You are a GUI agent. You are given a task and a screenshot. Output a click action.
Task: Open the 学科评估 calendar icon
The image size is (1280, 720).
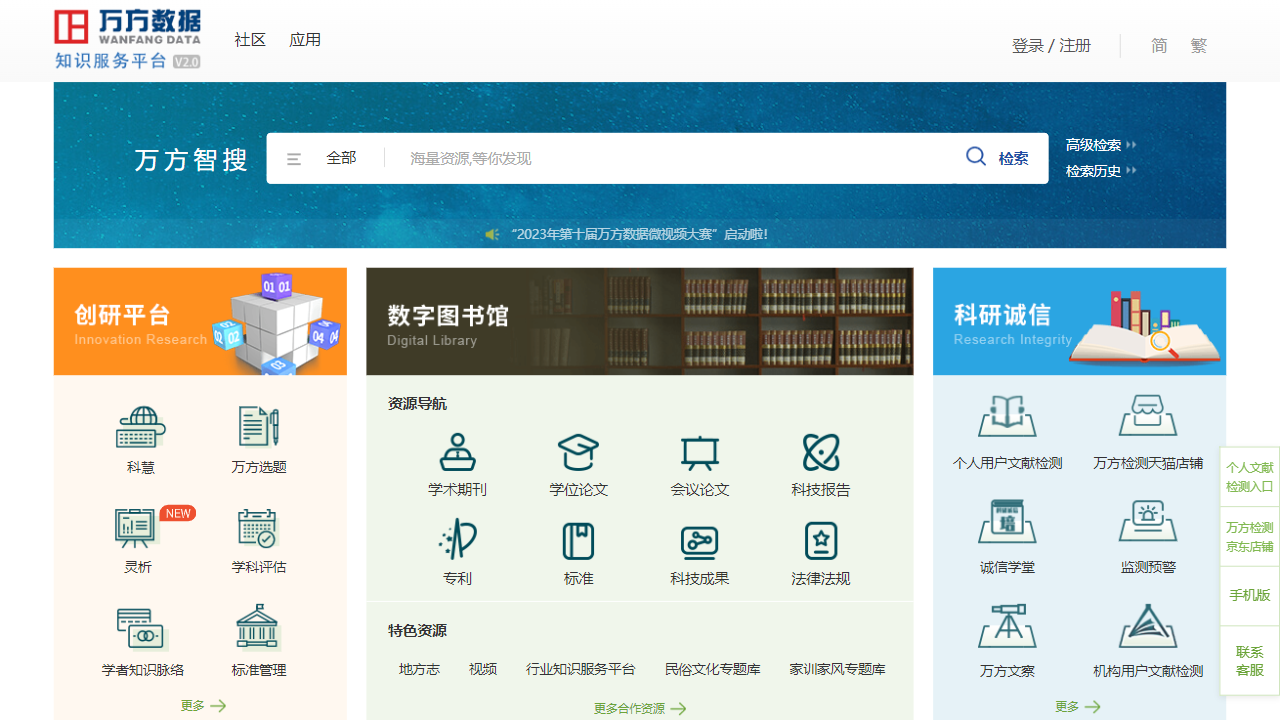tap(258, 529)
